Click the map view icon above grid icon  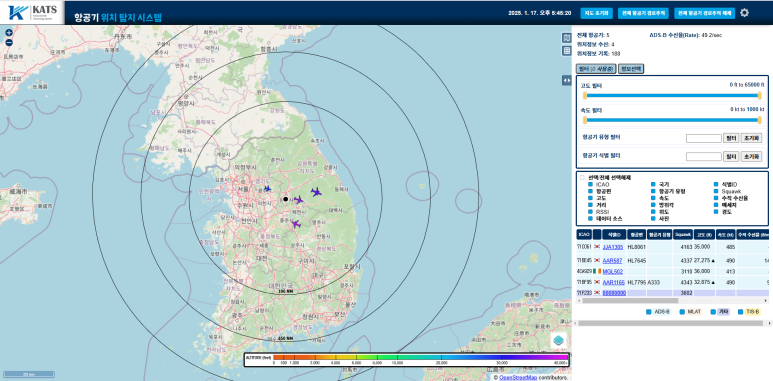566,38
